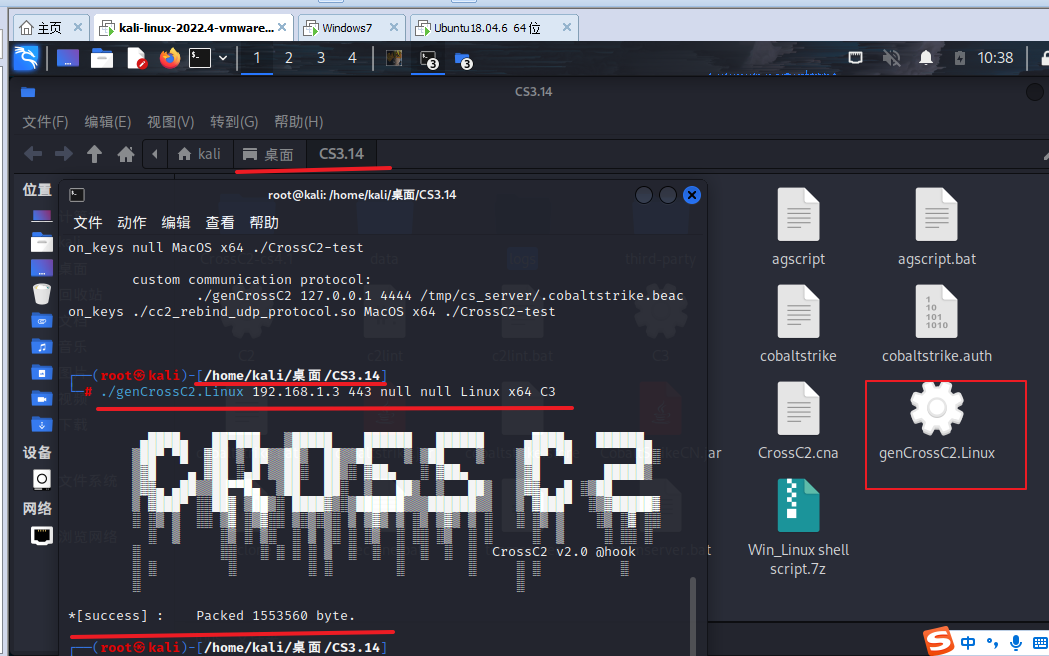Click the downloads folder icon in sidebar
Image resolution: width=1049 pixels, height=656 pixels.
[x=41, y=425]
